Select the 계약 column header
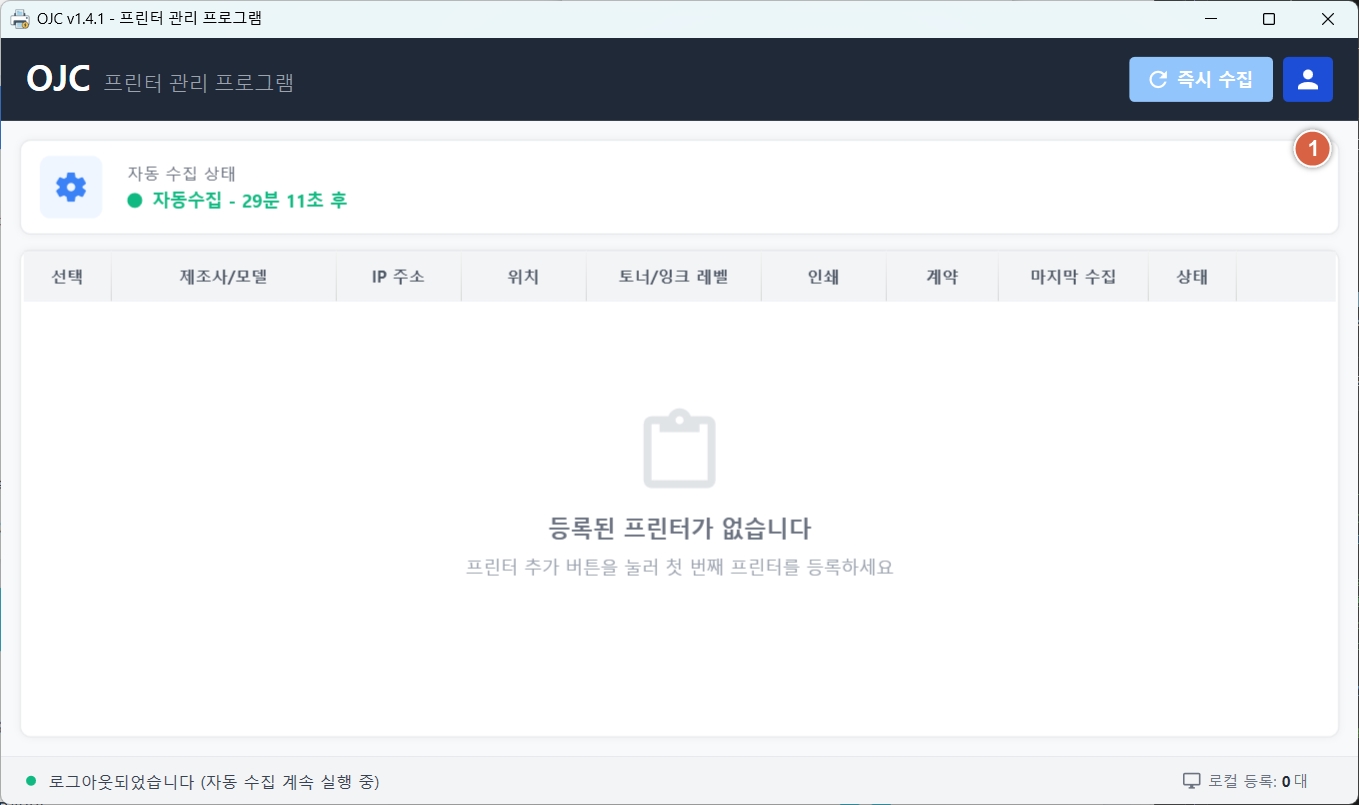 point(942,277)
